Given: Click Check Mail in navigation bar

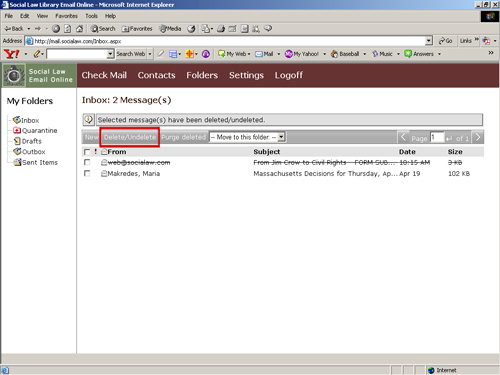Looking at the screenshot, I should point(104,75).
